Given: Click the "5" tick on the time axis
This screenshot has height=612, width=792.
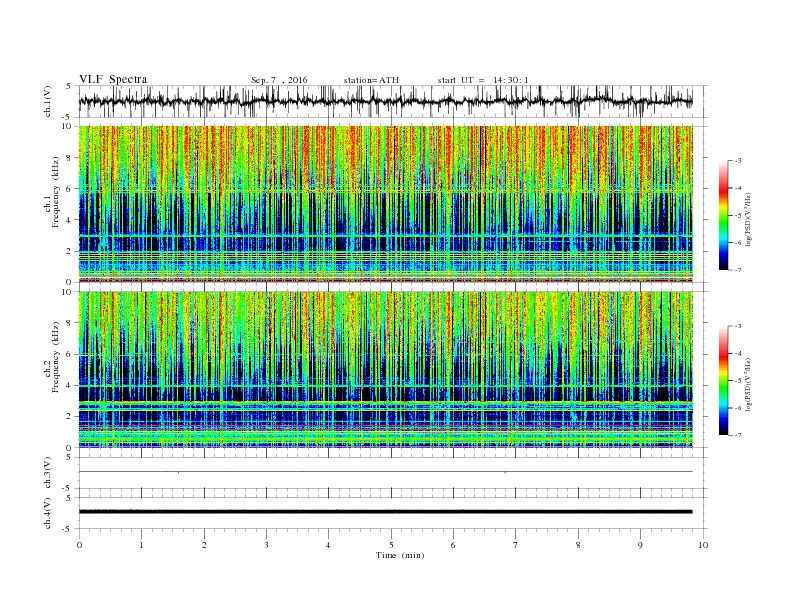Looking at the screenshot, I should [391, 545].
